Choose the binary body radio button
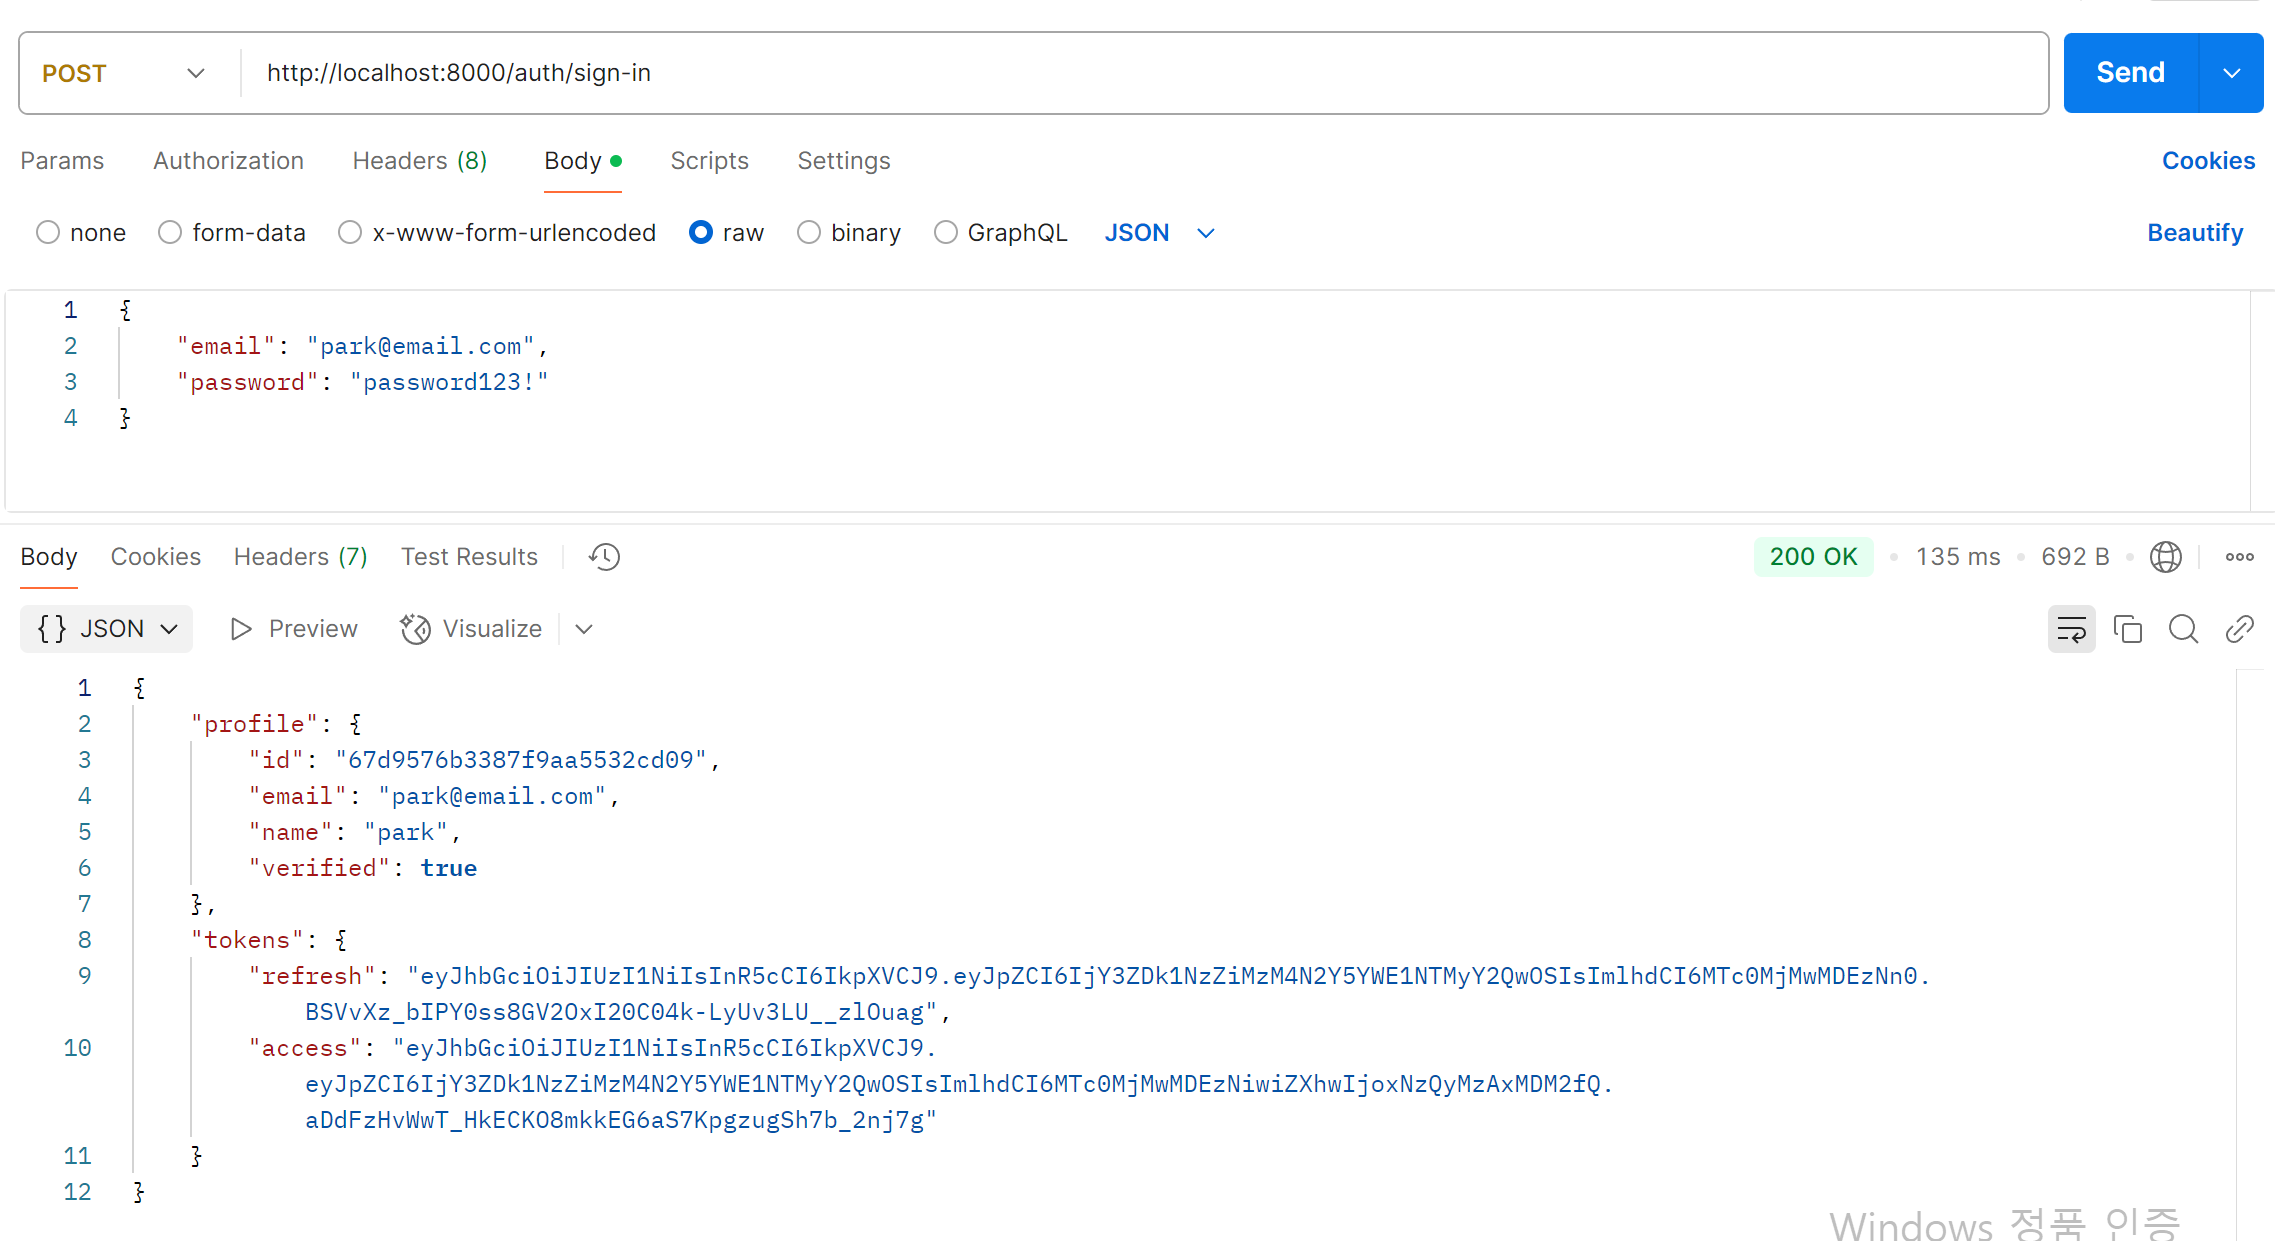The height and width of the screenshot is (1241, 2275). pos(809,233)
